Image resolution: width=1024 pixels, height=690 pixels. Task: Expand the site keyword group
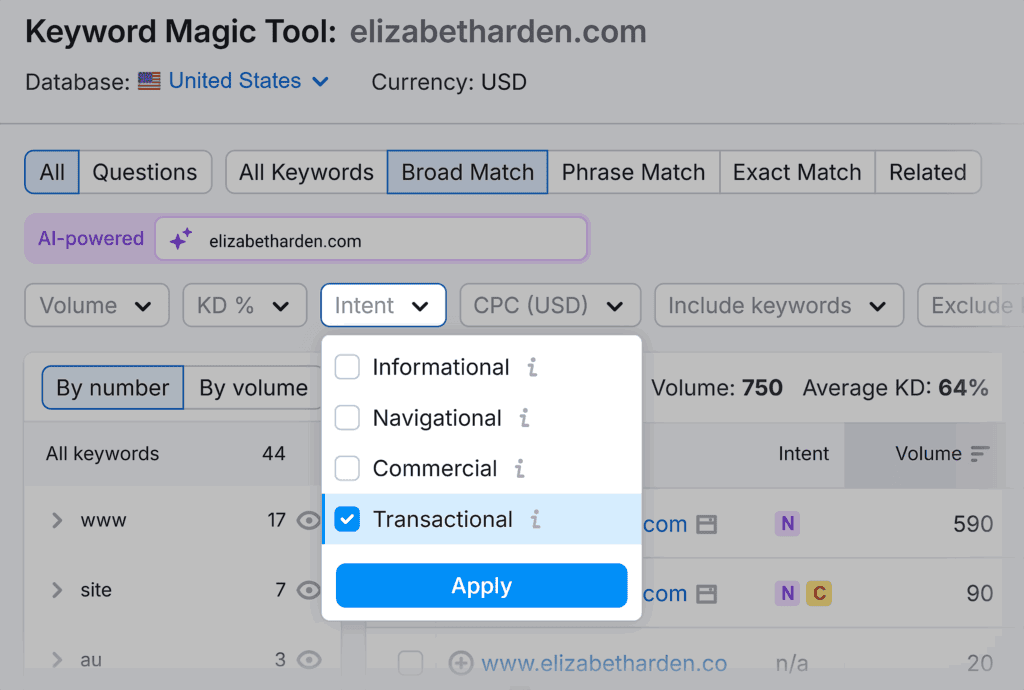58,590
